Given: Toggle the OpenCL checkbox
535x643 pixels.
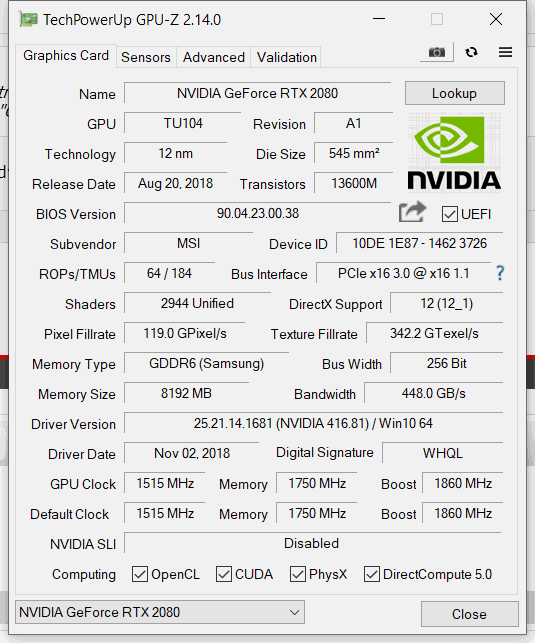Looking at the screenshot, I should pos(139,574).
